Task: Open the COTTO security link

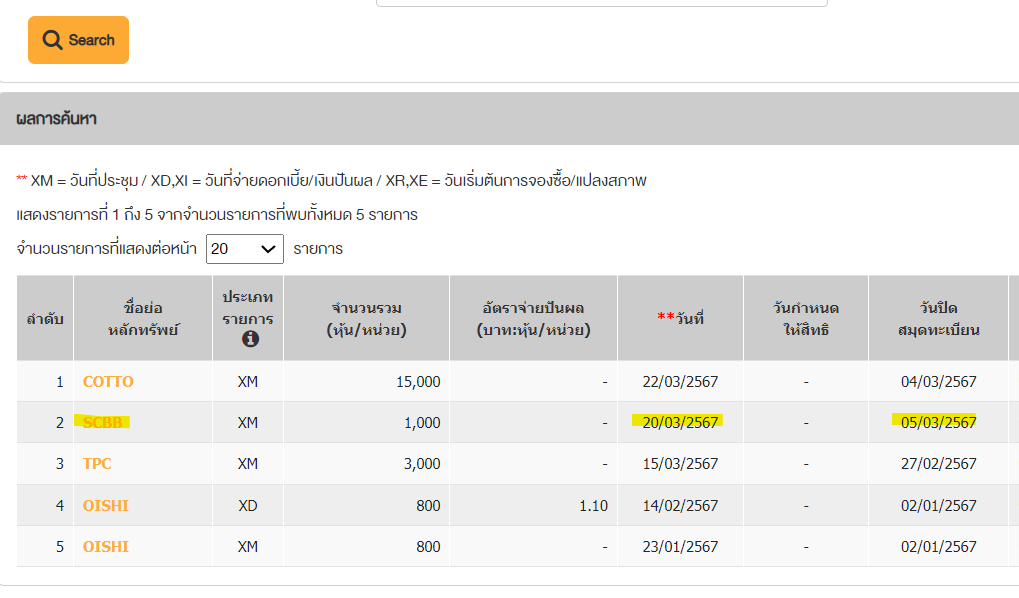Action: 108,382
